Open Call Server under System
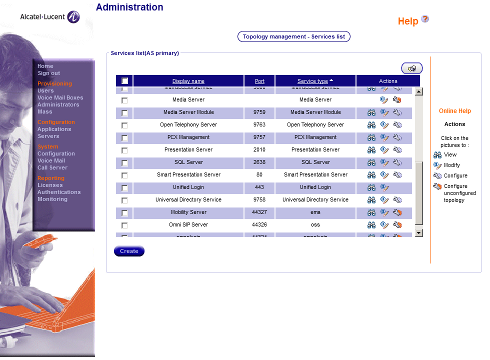This screenshot has width=490, height=360. tap(52, 168)
